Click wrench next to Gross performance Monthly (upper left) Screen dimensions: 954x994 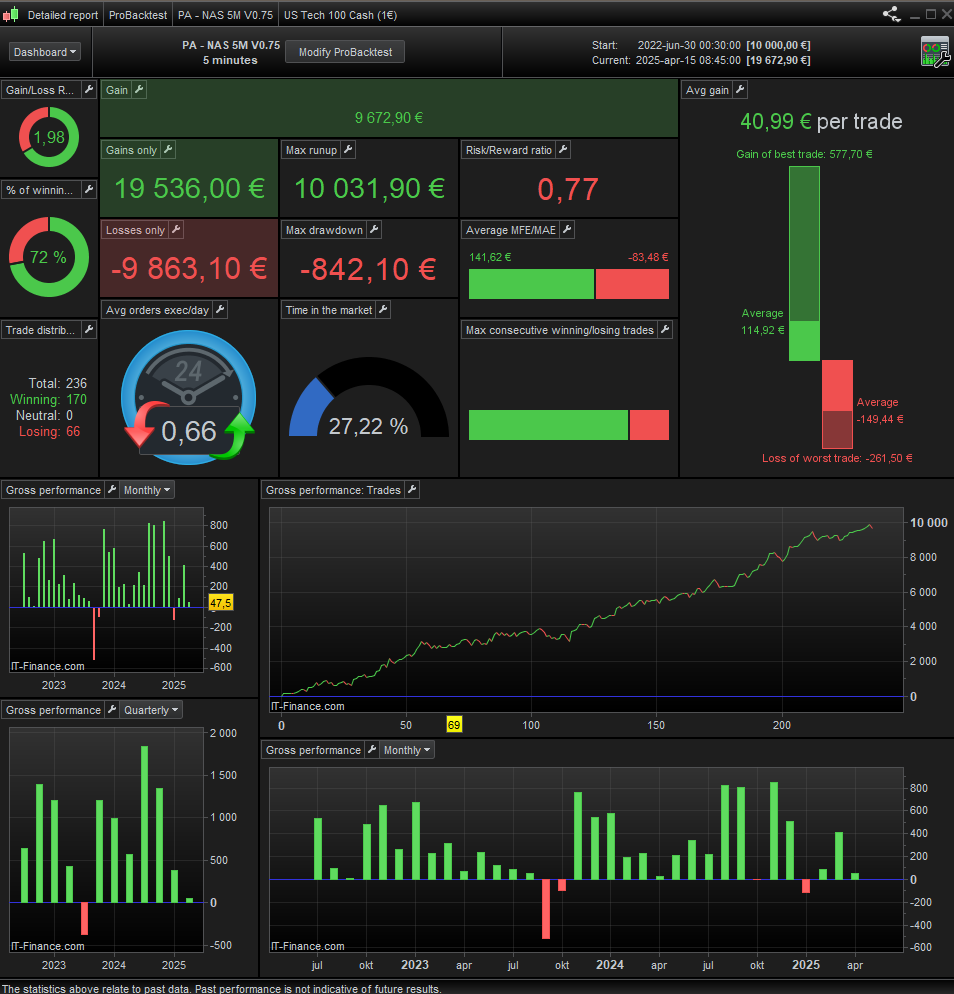[x=112, y=489]
